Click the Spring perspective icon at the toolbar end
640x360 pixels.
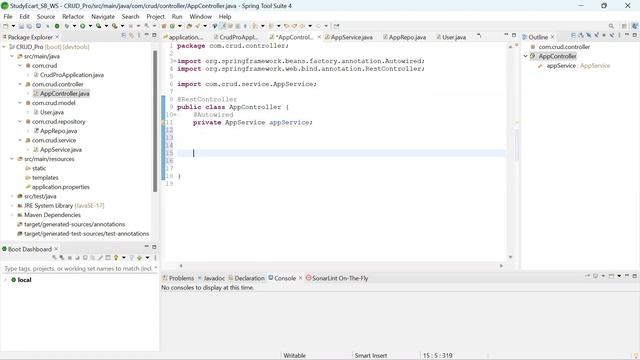635,26
